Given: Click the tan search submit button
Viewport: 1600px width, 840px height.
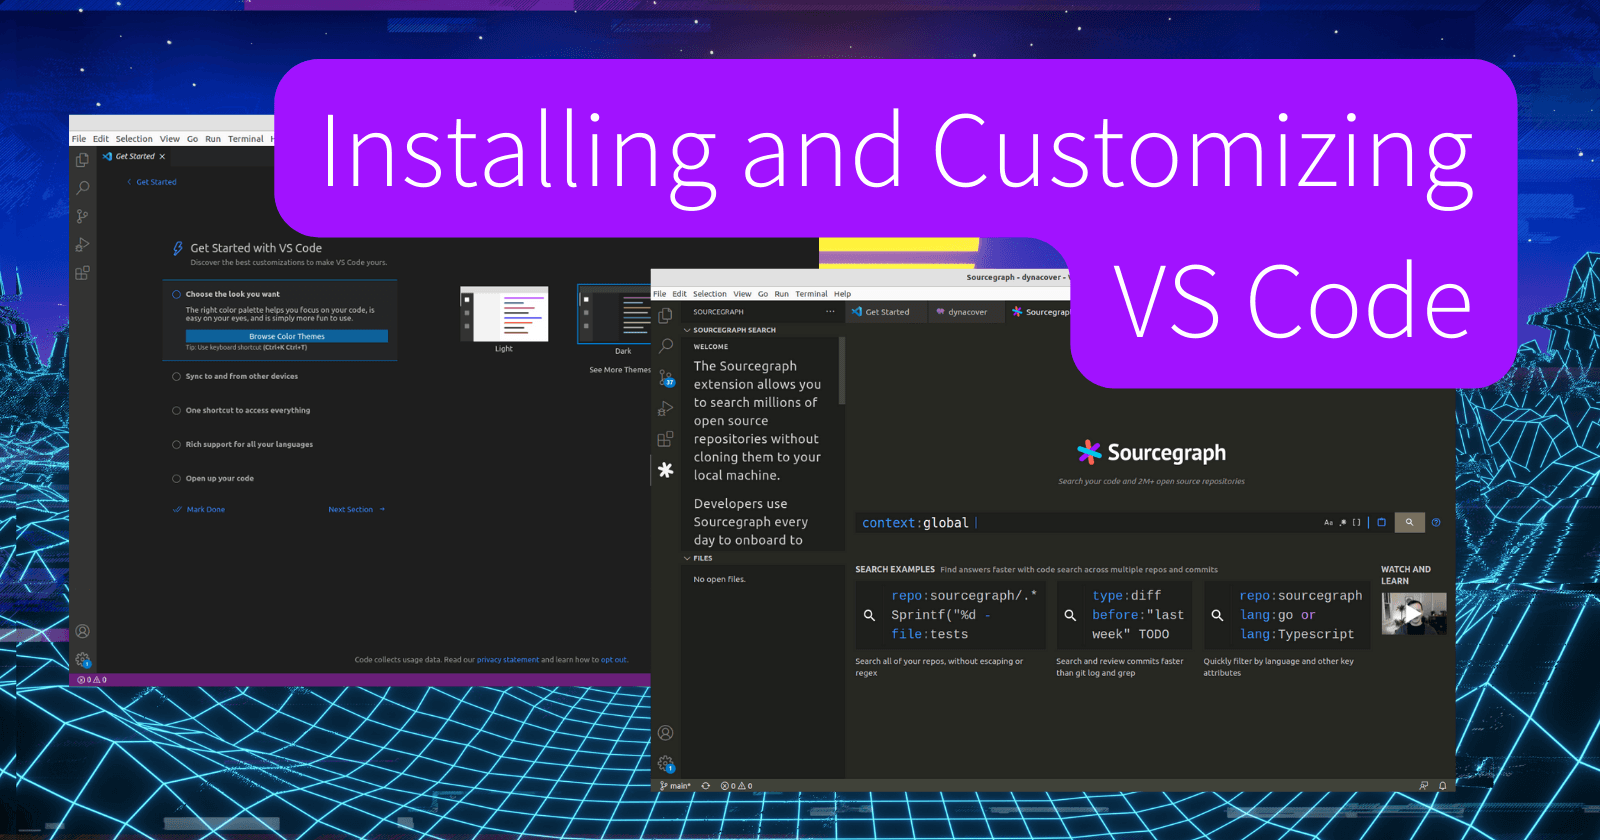Looking at the screenshot, I should pos(1409,522).
